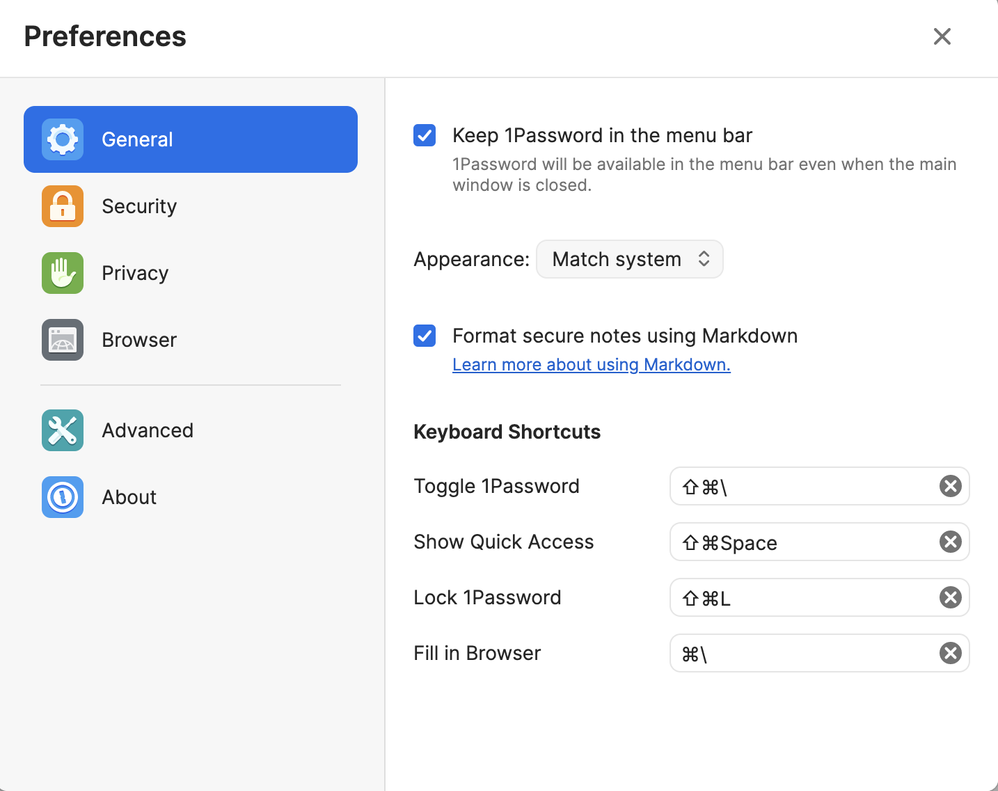Remove the Lock 1Password shortcut
The height and width of the screenshot is (791, 998).
pos(950,598)
